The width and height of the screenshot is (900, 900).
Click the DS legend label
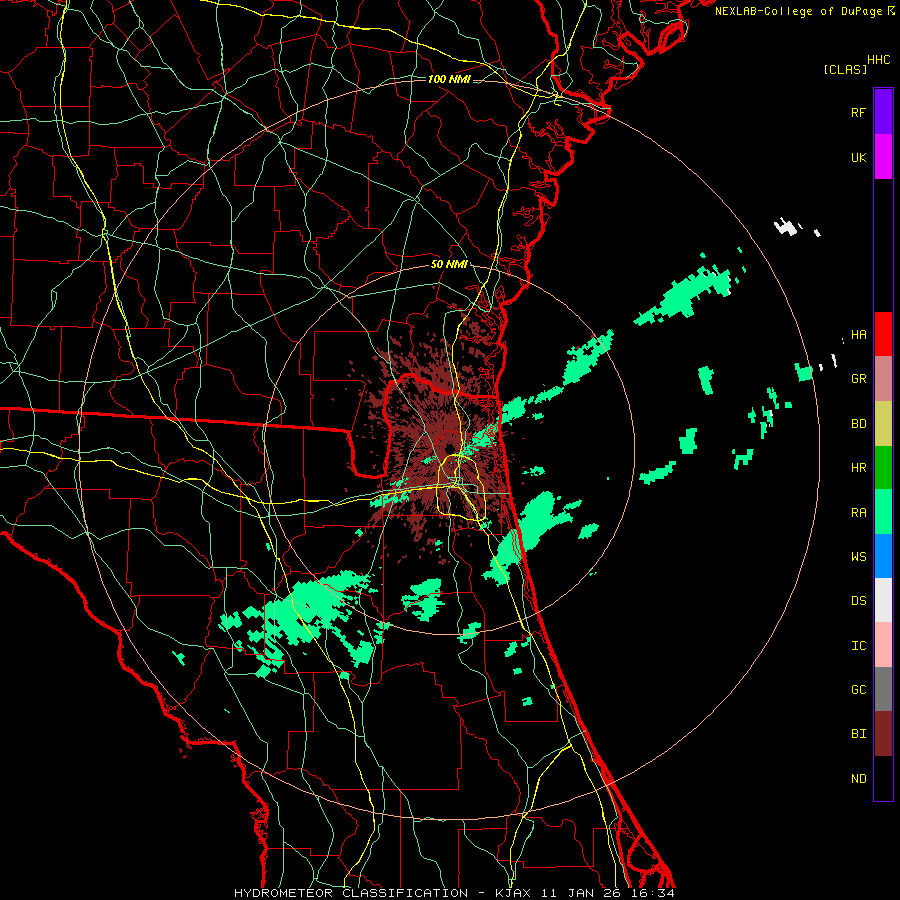pyautogui.click(x=858, y=601)
